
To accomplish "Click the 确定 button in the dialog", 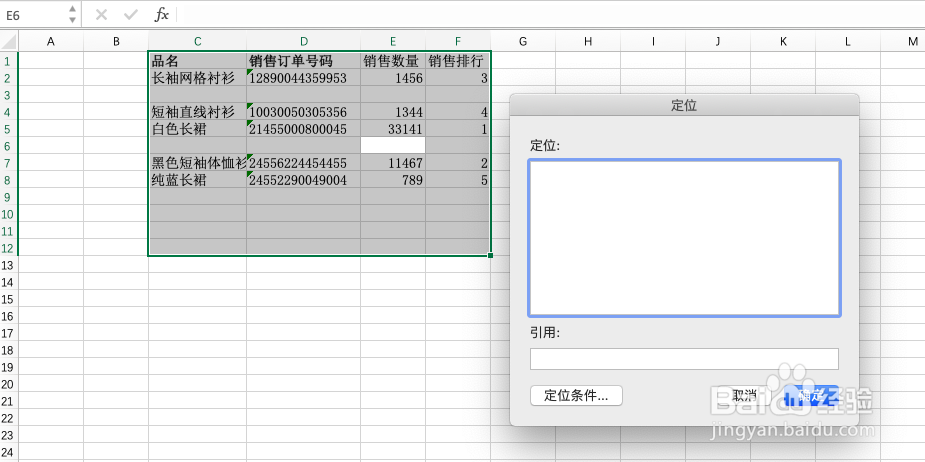I will (x=811, y=395).
